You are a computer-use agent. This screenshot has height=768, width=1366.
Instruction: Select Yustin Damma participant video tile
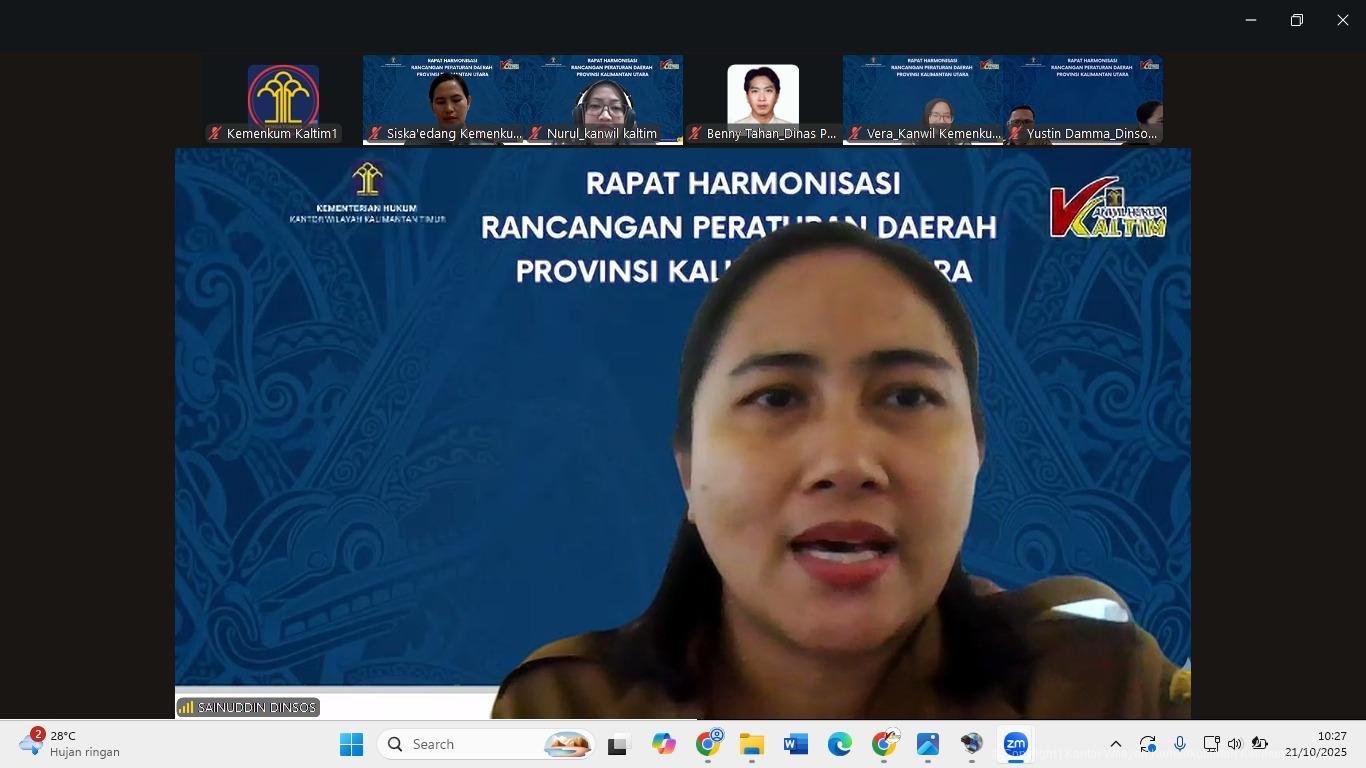(1083, 100)
